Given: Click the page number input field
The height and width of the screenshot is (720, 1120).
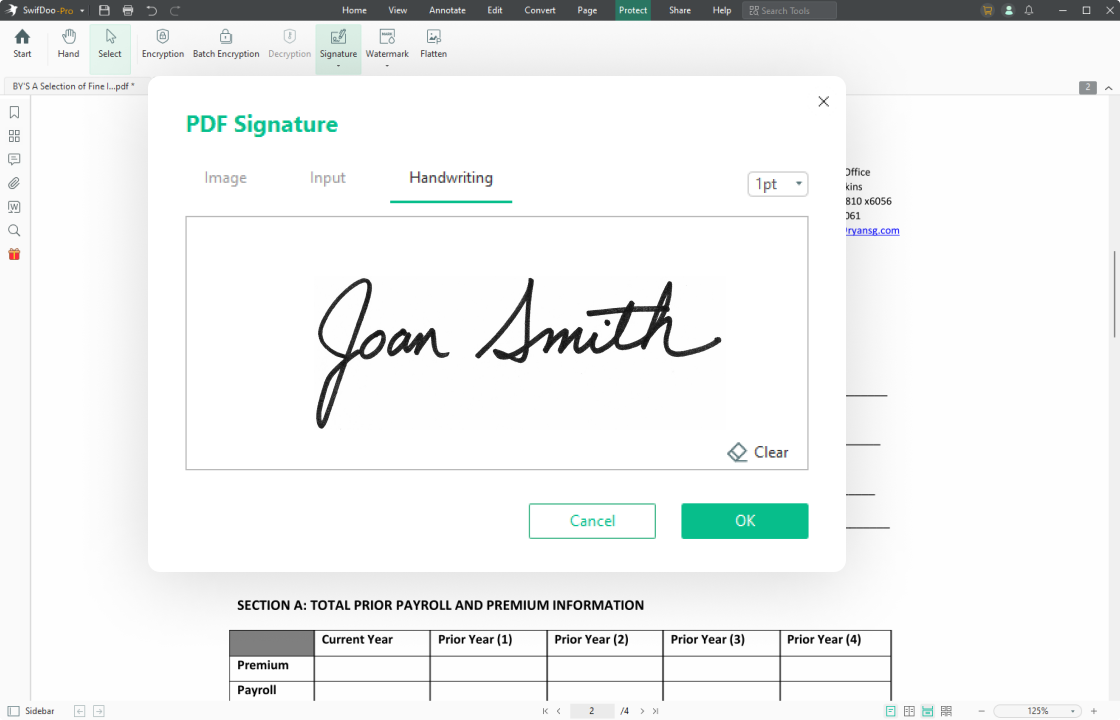Looking at the screenshot, I should (592, 711).
